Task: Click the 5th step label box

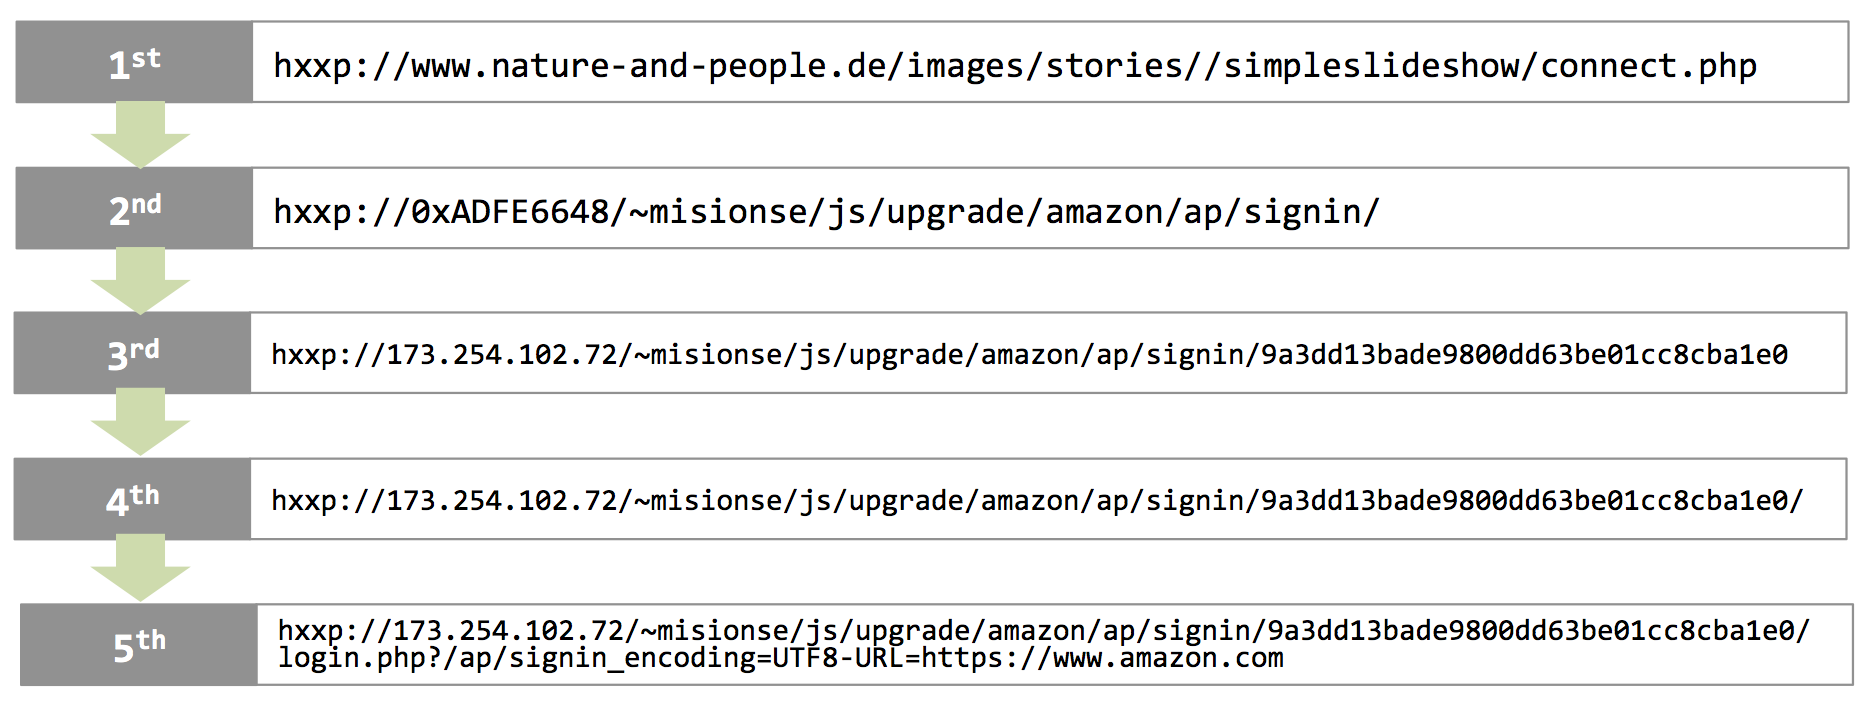Action: (139, 645)
